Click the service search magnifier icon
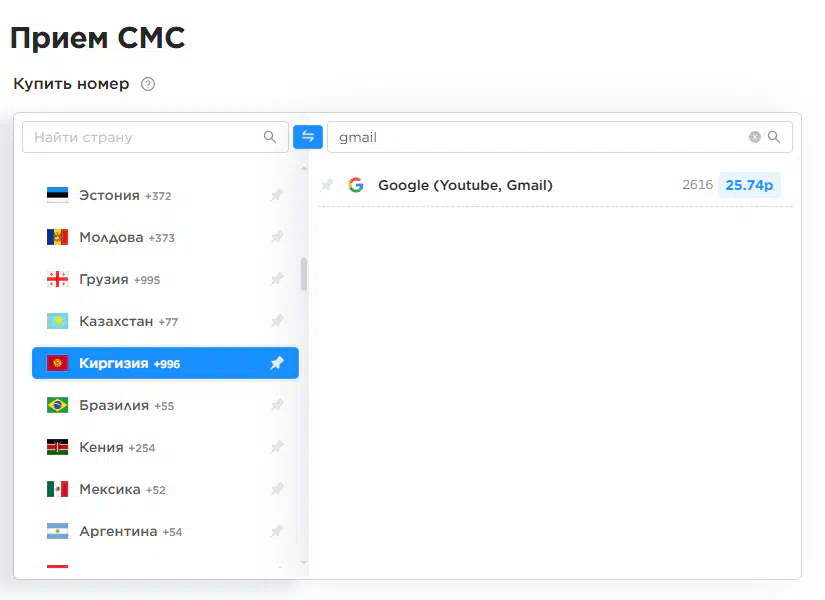The height and width of the screenshot is (600, 825). coord(773,137)
